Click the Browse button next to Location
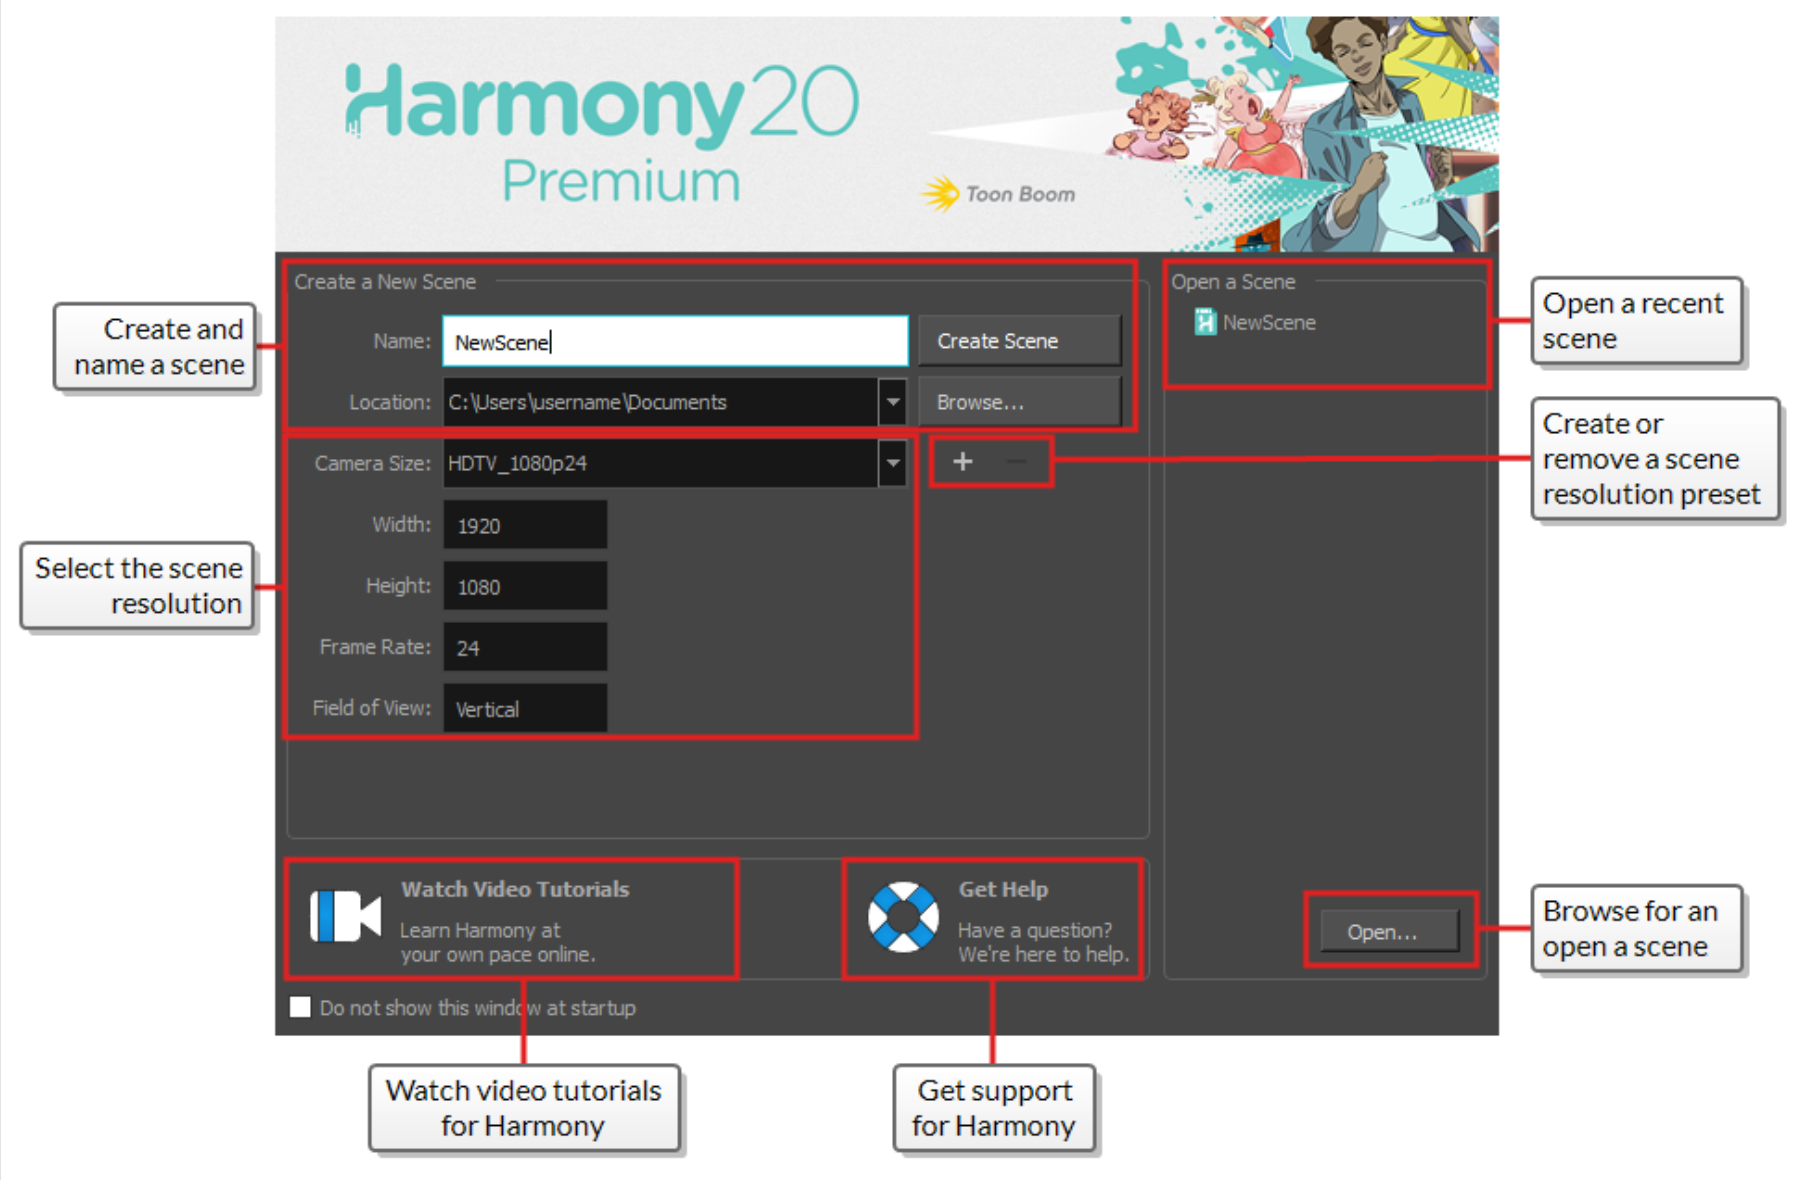The height and width of the screenshot is (1180, 1808). point(1019,401)
